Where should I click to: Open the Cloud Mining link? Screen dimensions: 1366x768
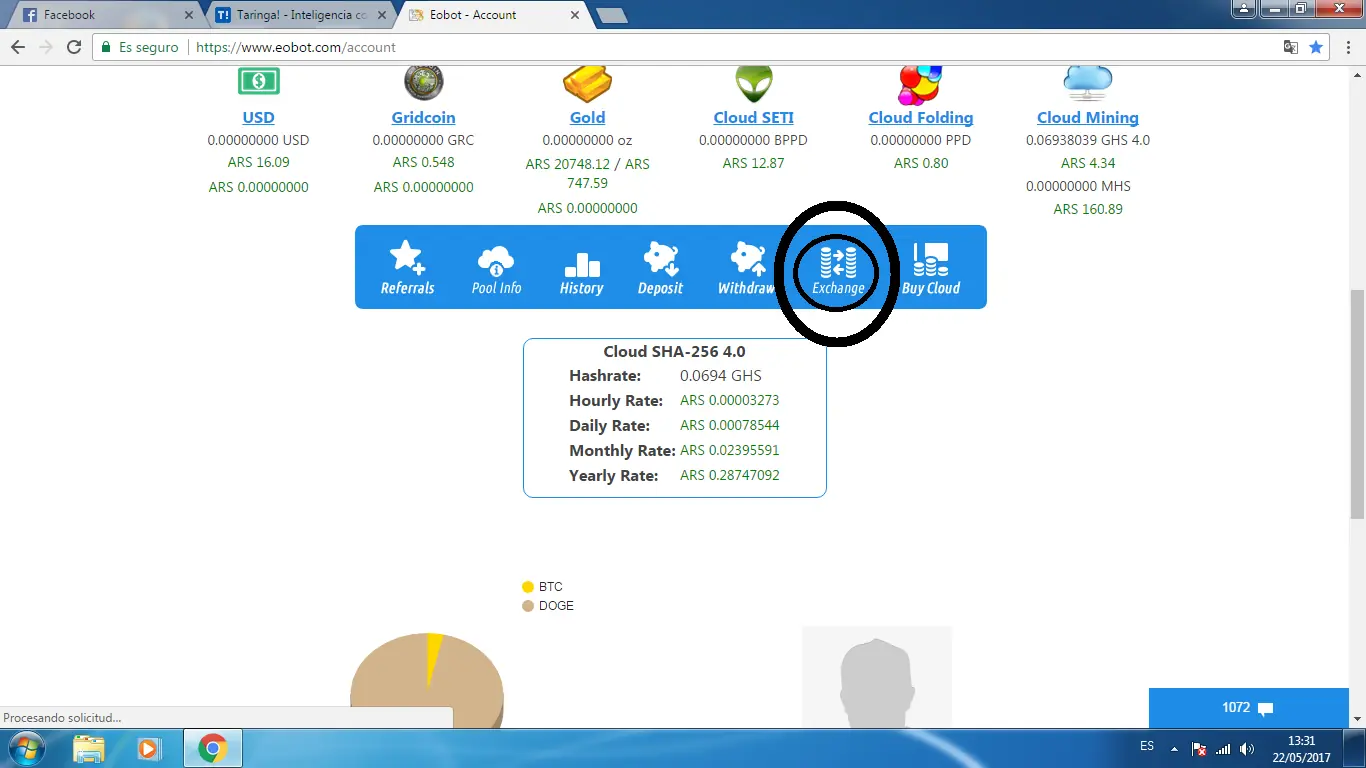pyautogui.click(x=1088, y=117)
